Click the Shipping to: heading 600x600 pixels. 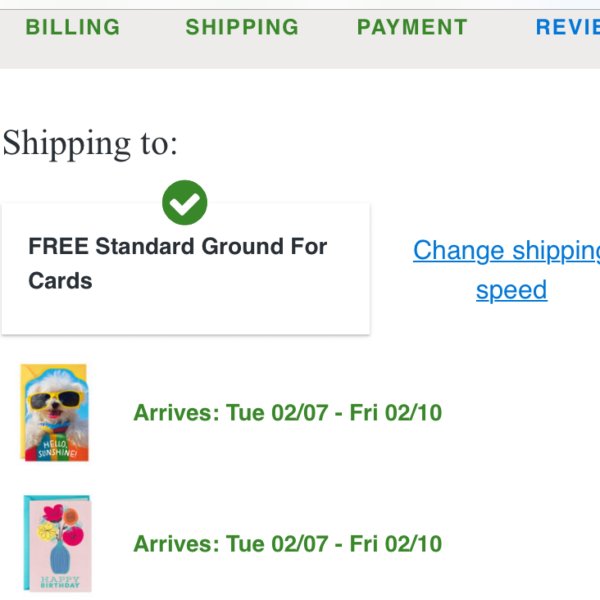90,144
